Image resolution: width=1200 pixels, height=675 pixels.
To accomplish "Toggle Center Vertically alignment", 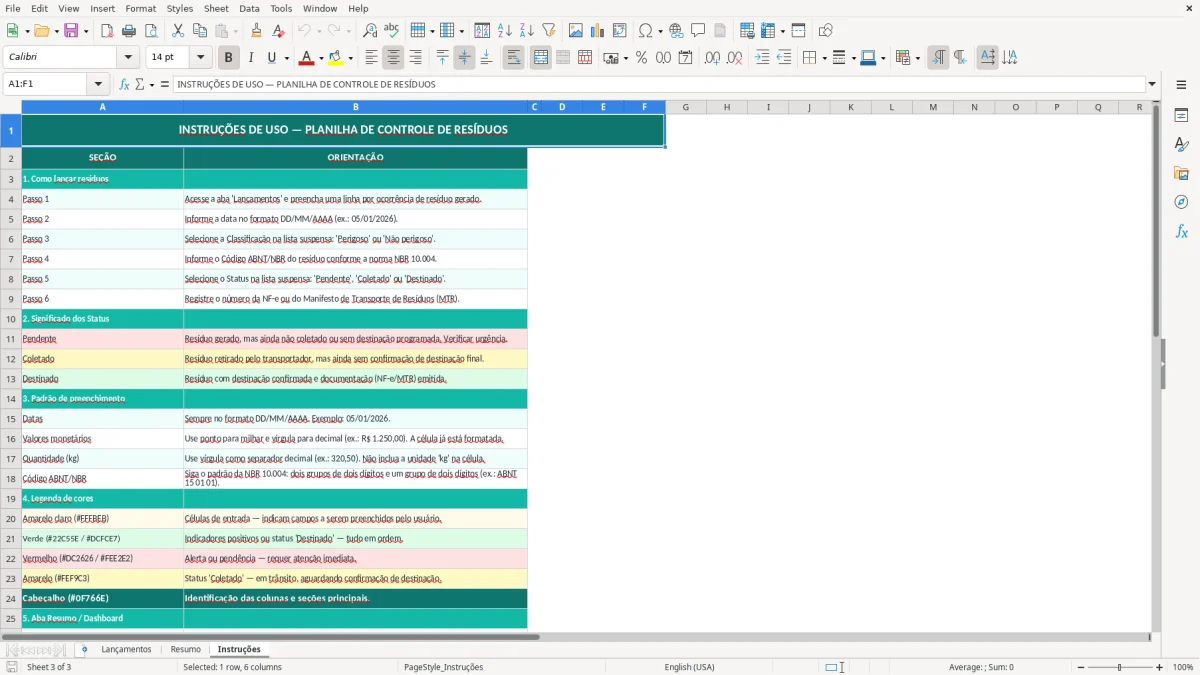I will [464, 58].
